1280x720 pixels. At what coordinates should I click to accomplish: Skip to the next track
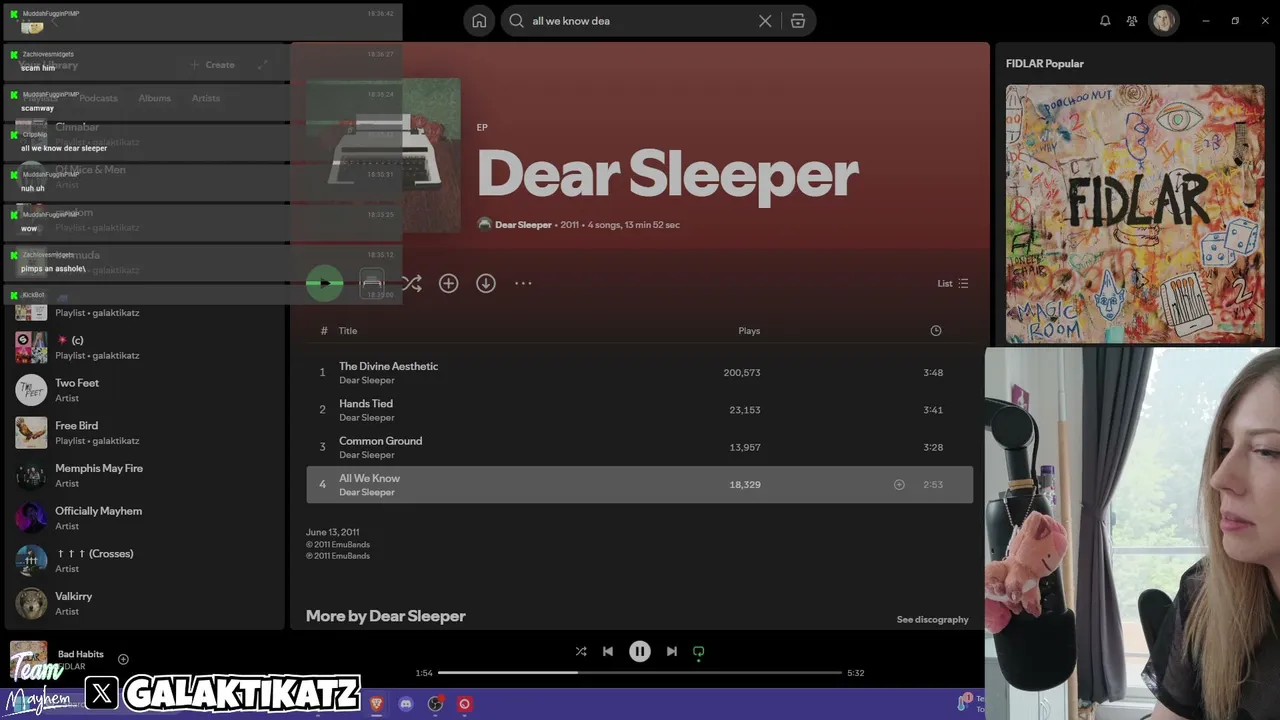pos(672,652)
